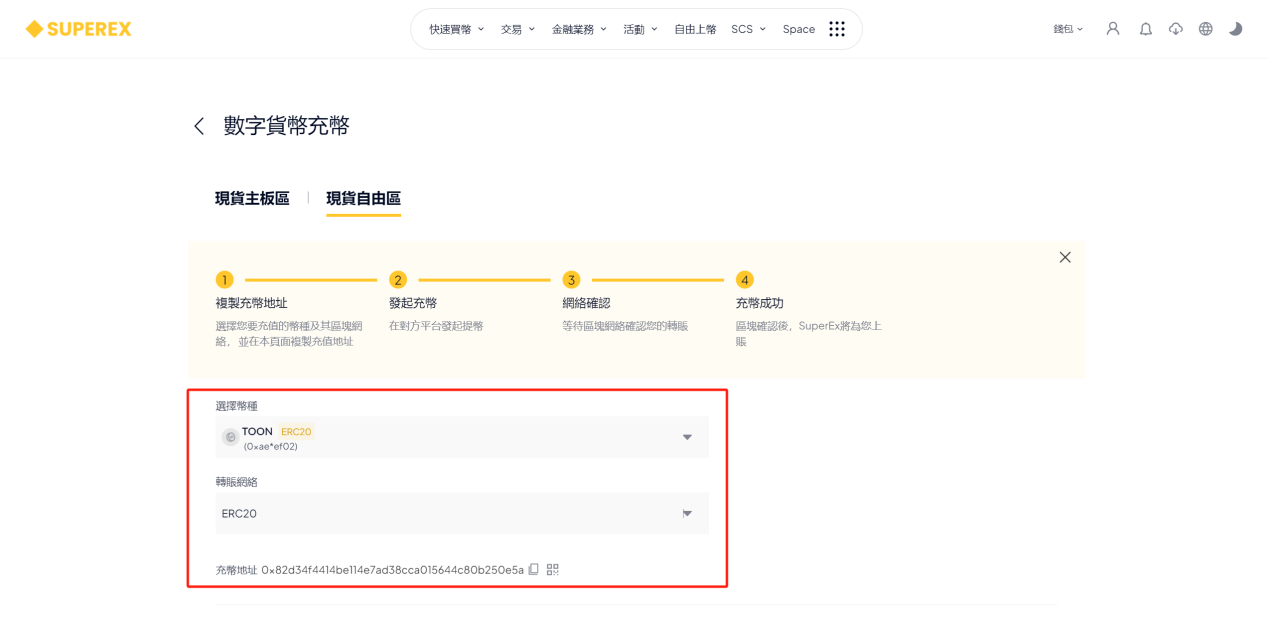Click the (0xae*ef02) contract text
Screen dimensions: 1269x640
270,447
